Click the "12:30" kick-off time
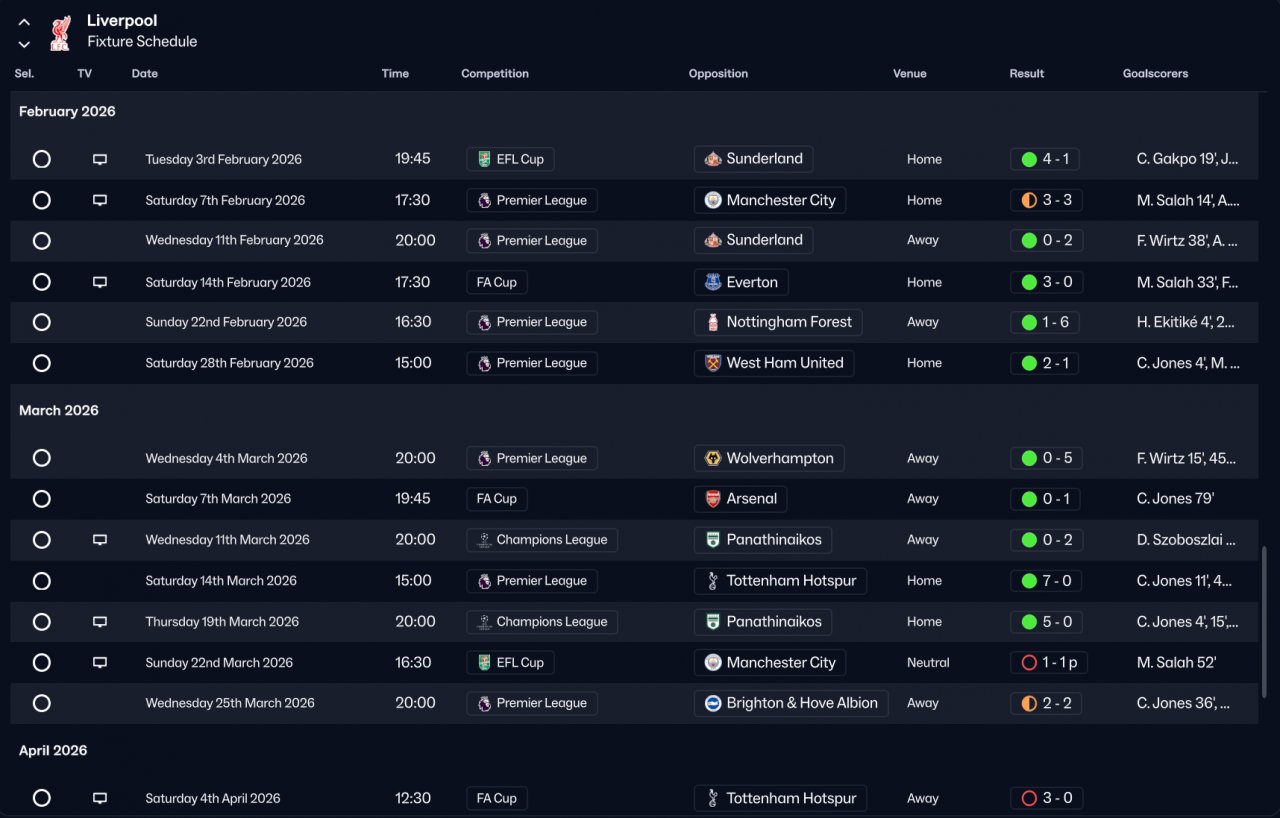Image resolution: width=1280 pixels, height=818 pixels. pos(413,798)
